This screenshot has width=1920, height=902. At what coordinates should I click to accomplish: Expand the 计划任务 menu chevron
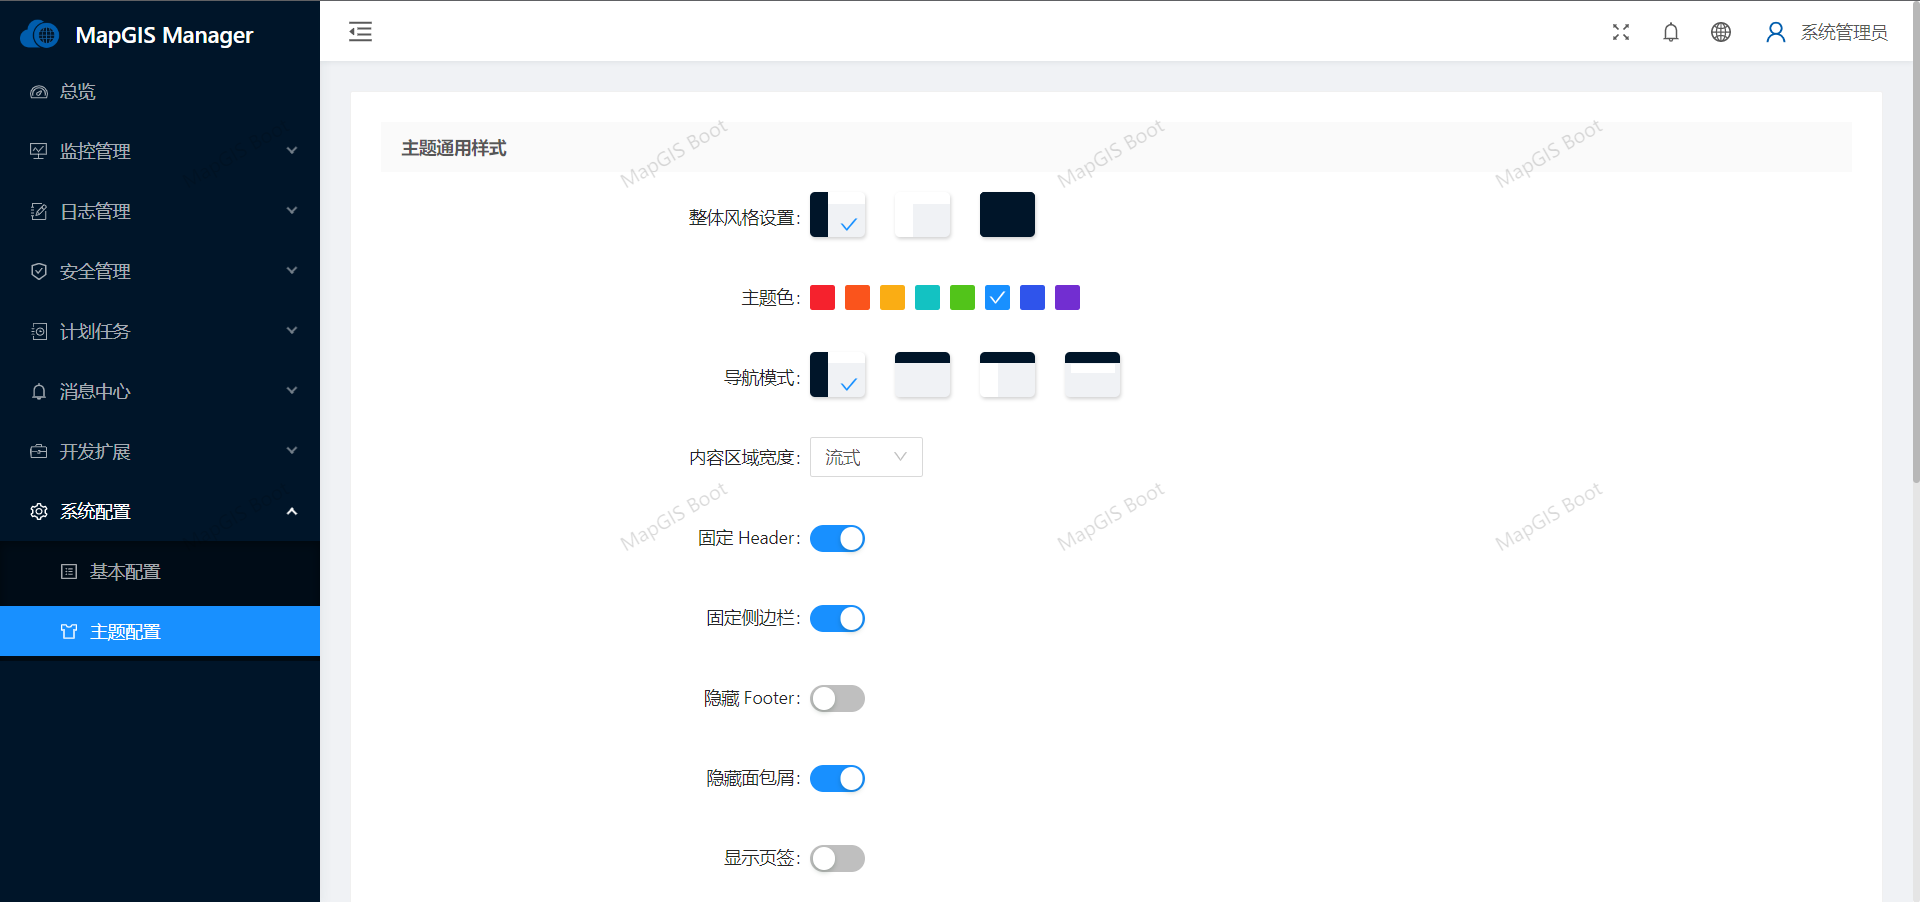(292, 331)
